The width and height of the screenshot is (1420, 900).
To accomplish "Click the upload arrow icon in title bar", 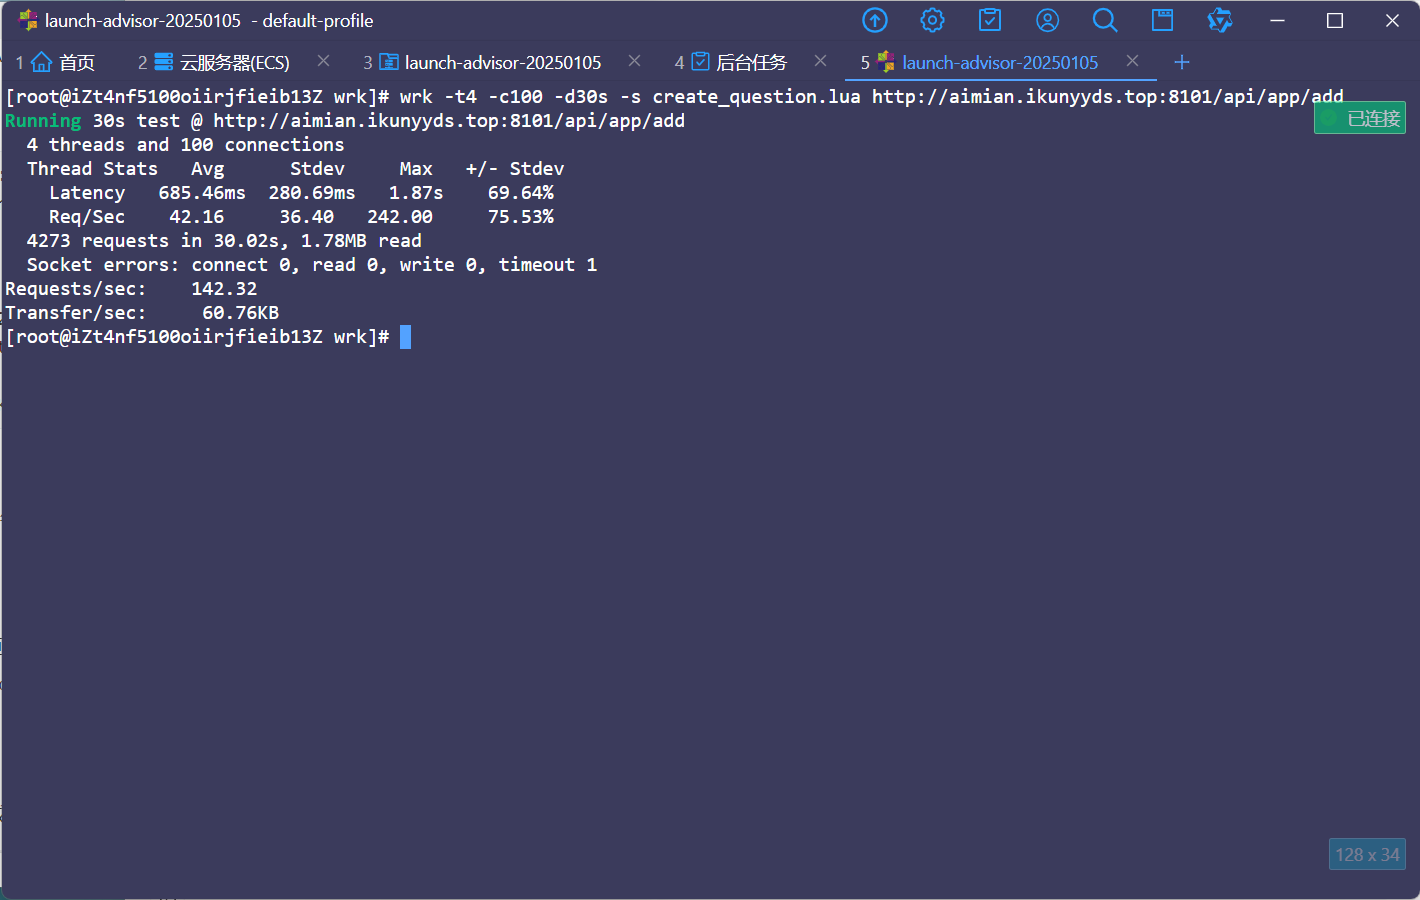I will (x=875, y=20).
